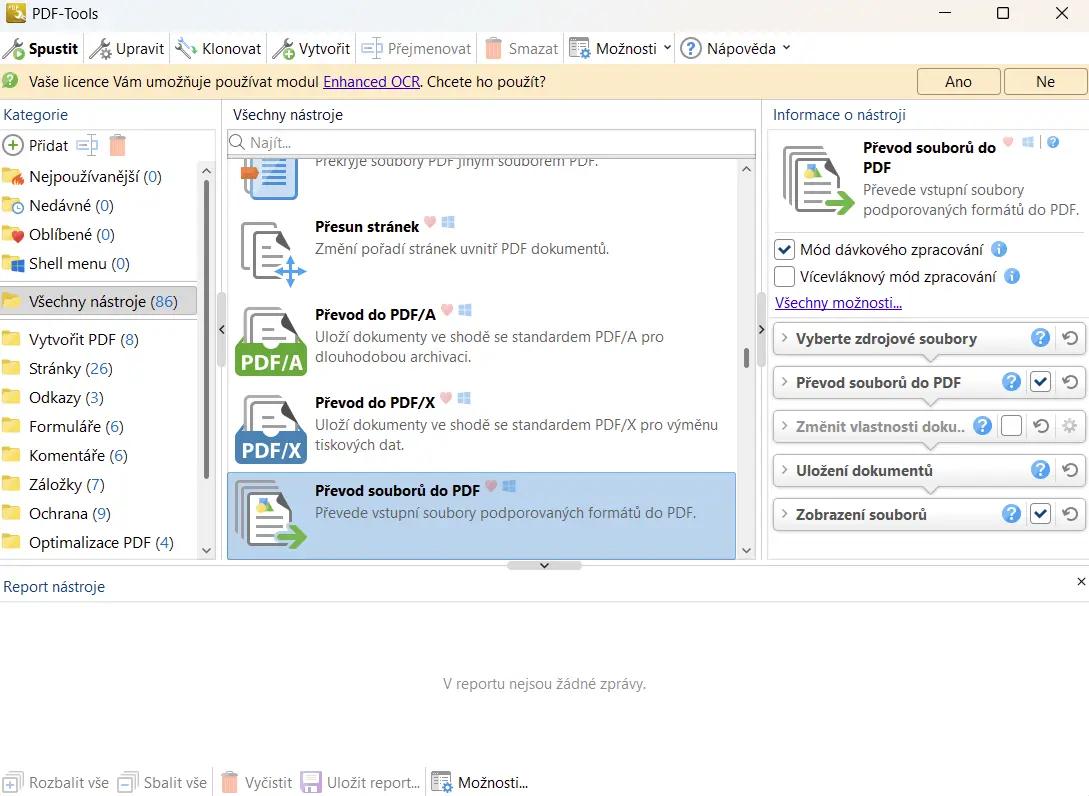Enable the Změnit vlastnosti doku.. step checkbox
The width and height of the screenshot is (1089, 796).
click(1011, 426)
